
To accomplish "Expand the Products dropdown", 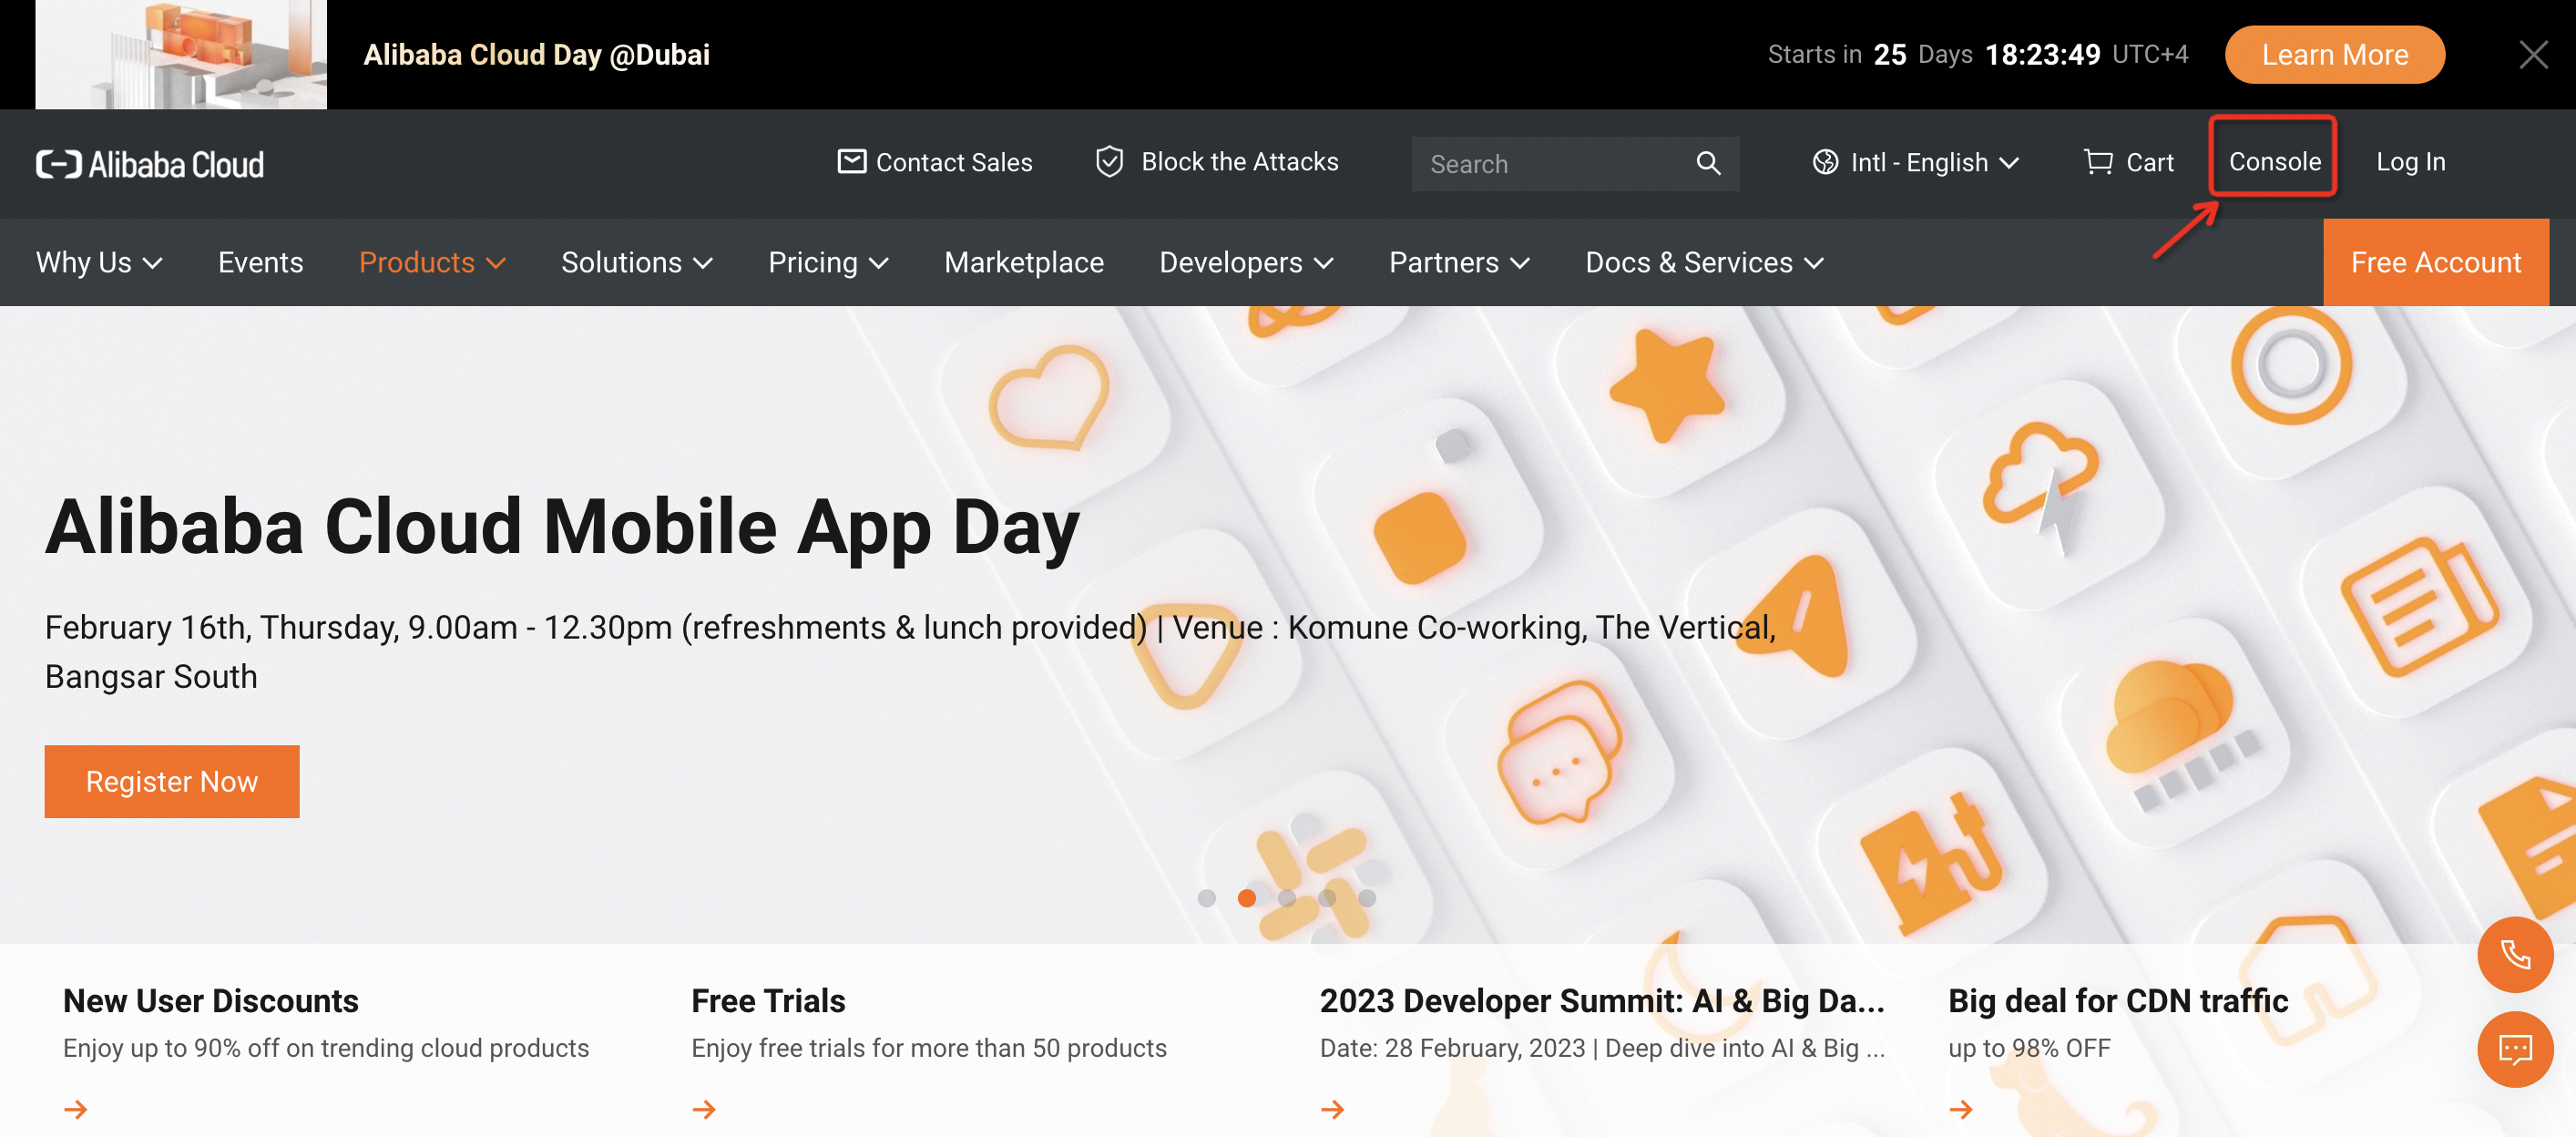I will point(432,262).
